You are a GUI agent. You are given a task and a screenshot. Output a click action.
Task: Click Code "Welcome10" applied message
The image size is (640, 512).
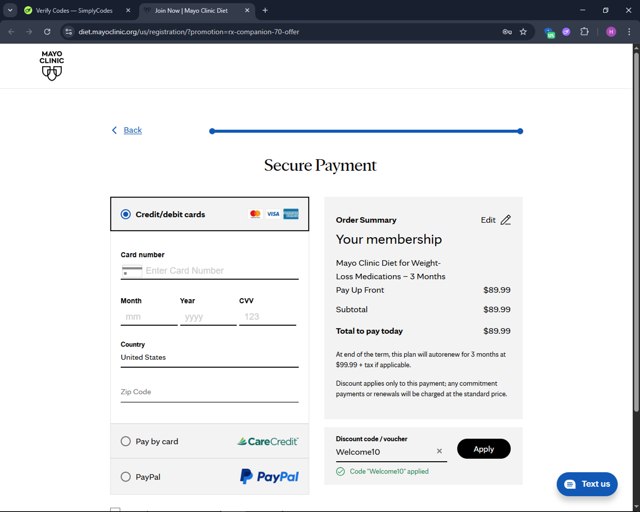point(389,472)
